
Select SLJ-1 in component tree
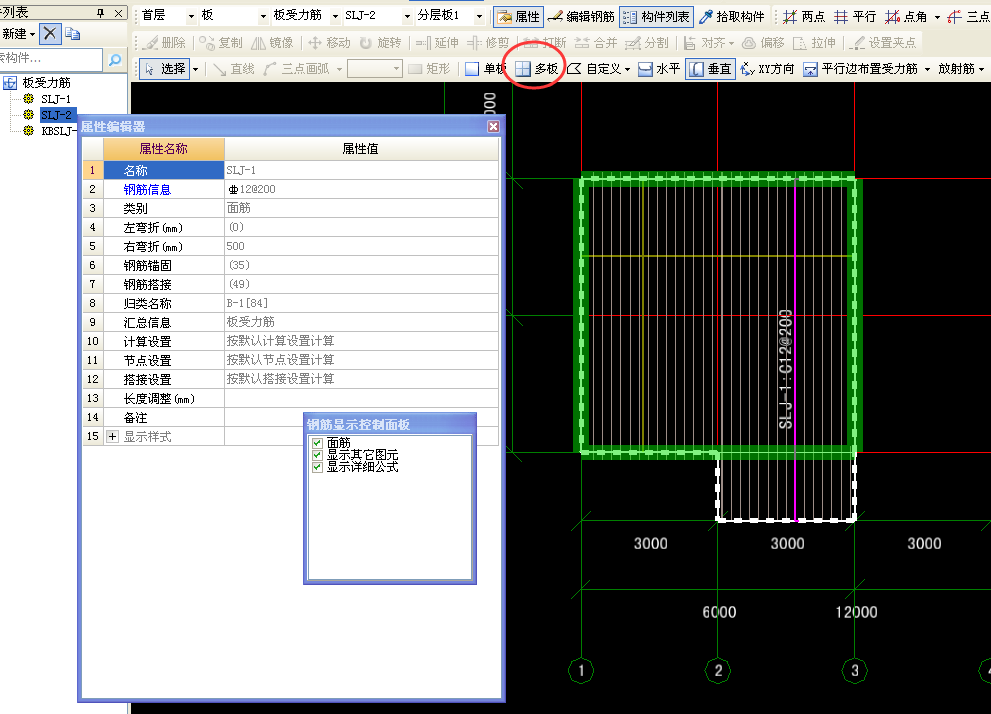coord(56,99)
